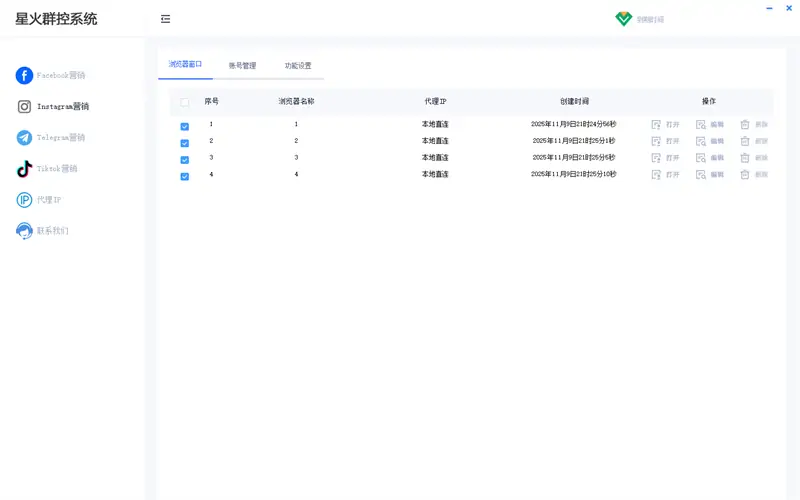Open Instagram营销 in the sidebar
Viewport: 800px width, 500px height.
[53, 107]
